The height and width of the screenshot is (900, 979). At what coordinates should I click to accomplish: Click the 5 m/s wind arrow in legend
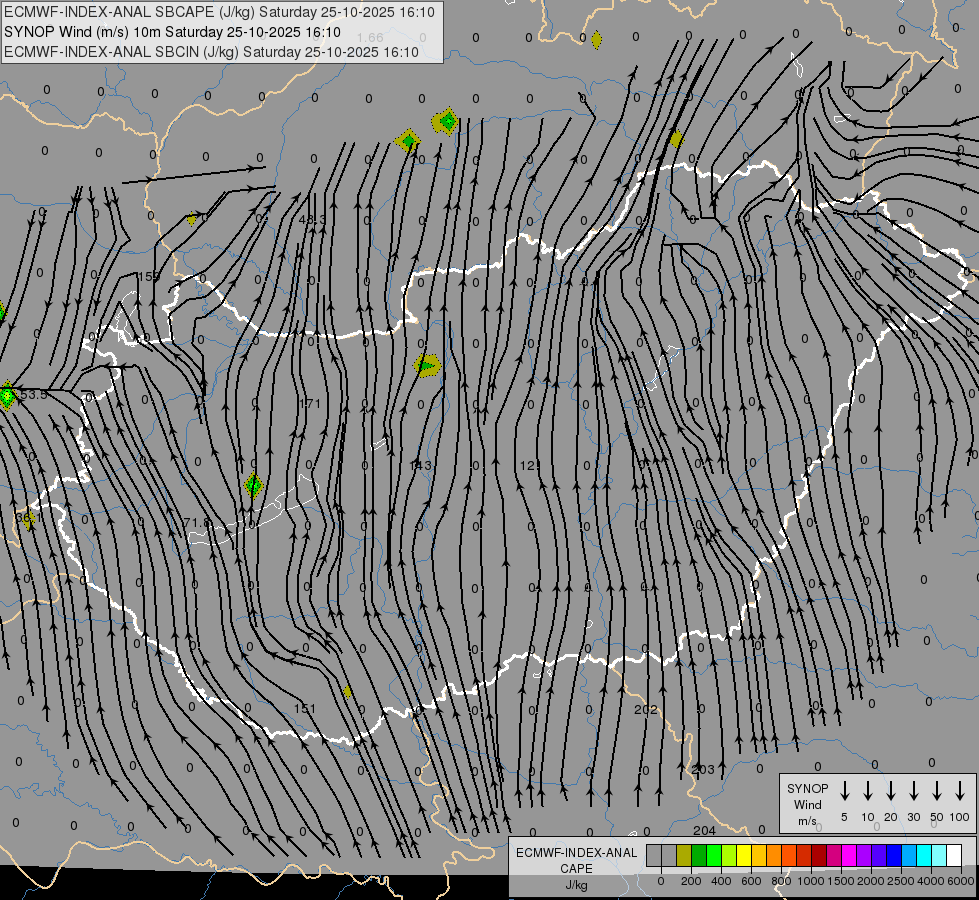tap(844, 790)
